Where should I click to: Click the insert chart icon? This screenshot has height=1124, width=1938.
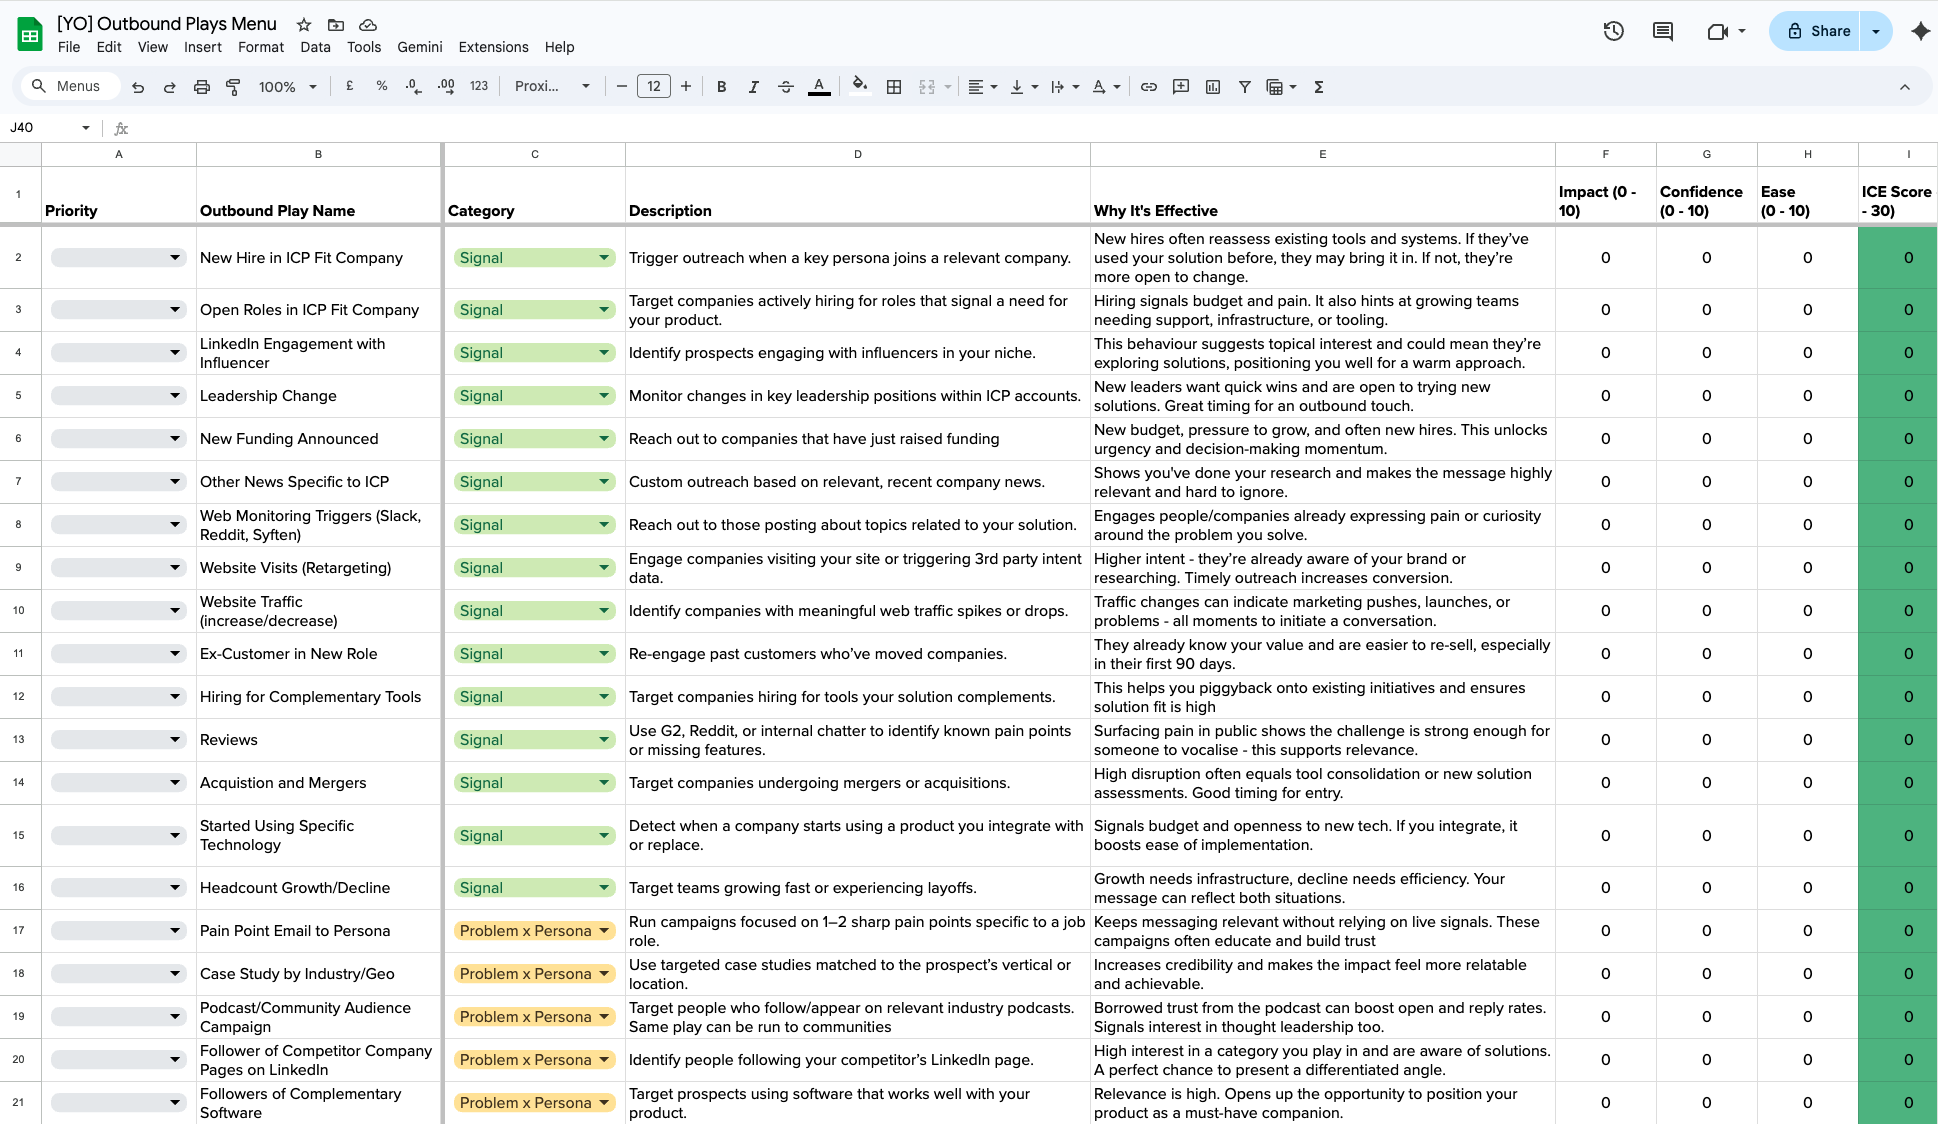coord(1213,87)
